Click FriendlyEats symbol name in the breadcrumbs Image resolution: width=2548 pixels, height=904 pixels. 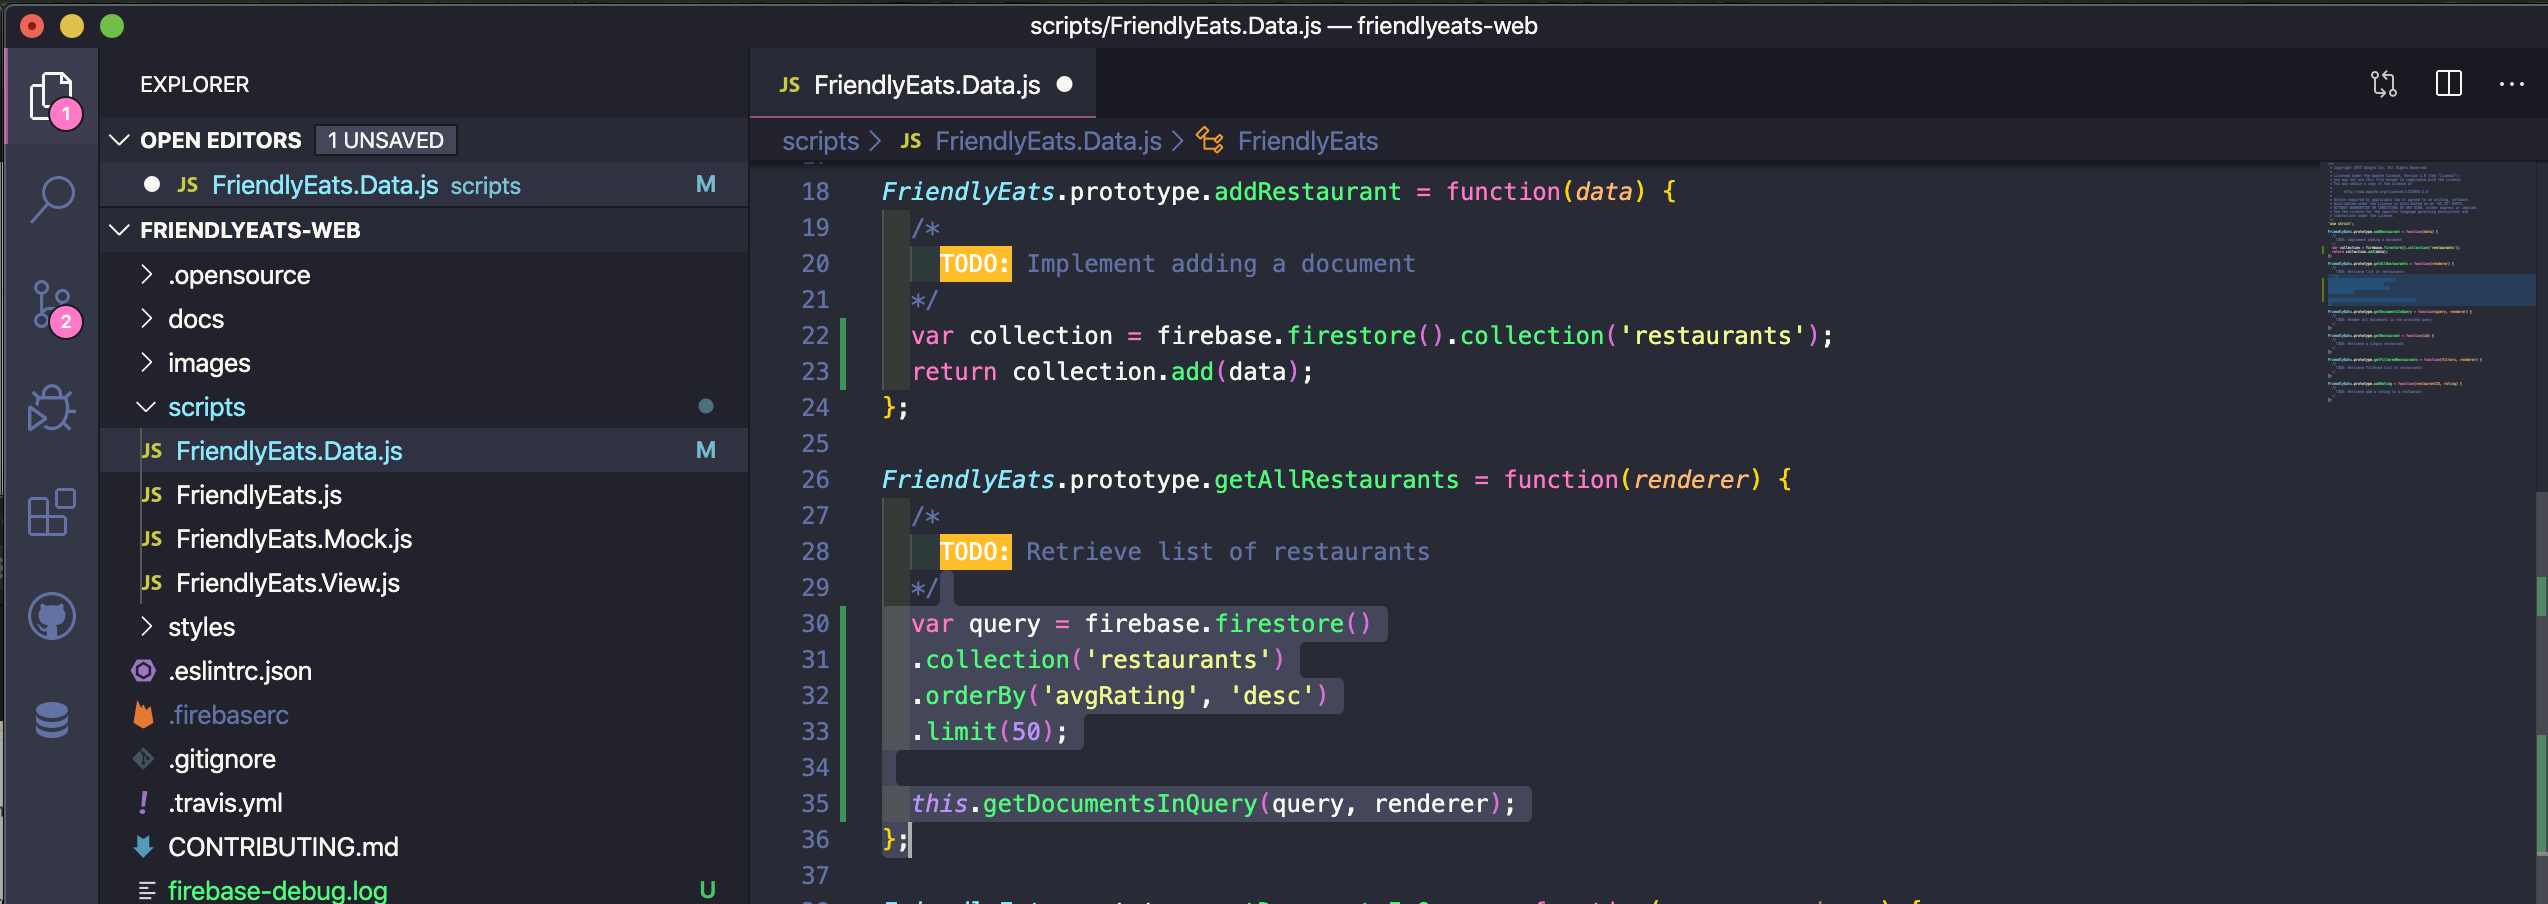pos(1308,141)
